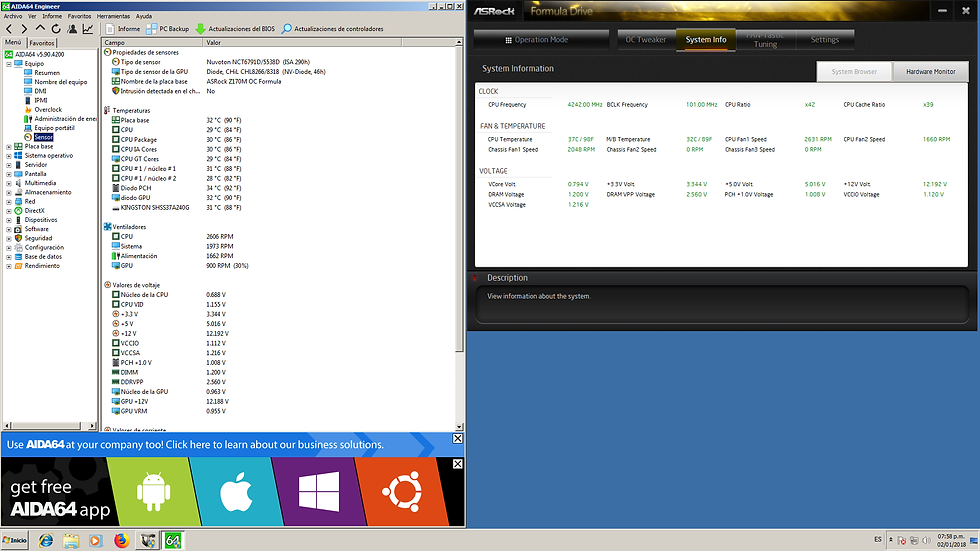Open the Archivo menu
980x551 pixels.
[x=13, y=16]
